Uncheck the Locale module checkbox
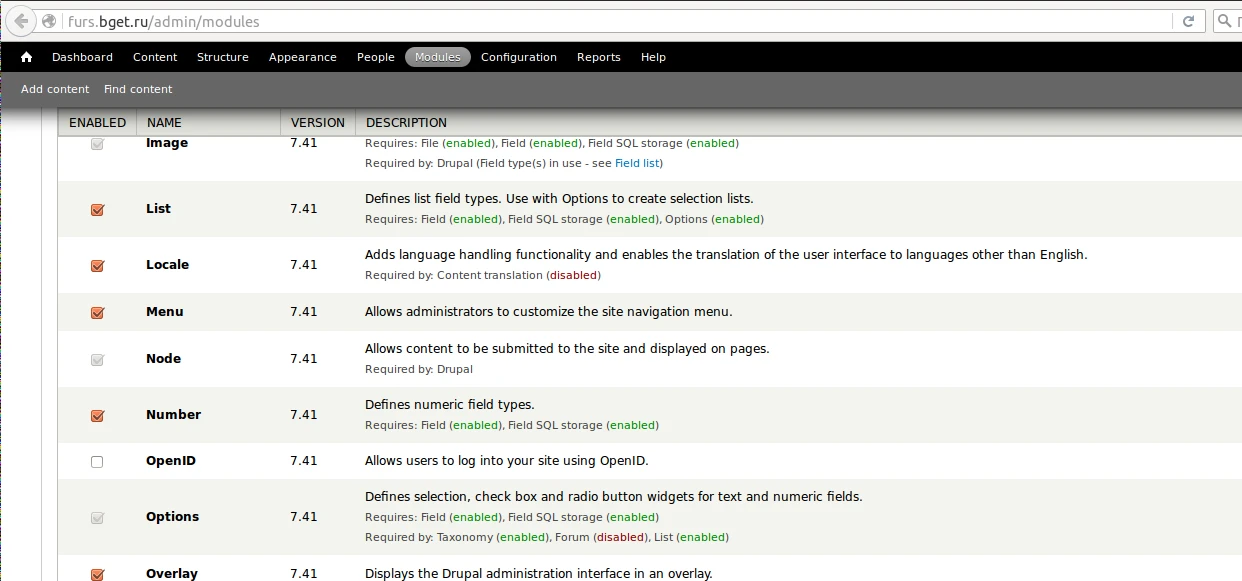The image size is (1242, 581). click(x=97, y=266)
